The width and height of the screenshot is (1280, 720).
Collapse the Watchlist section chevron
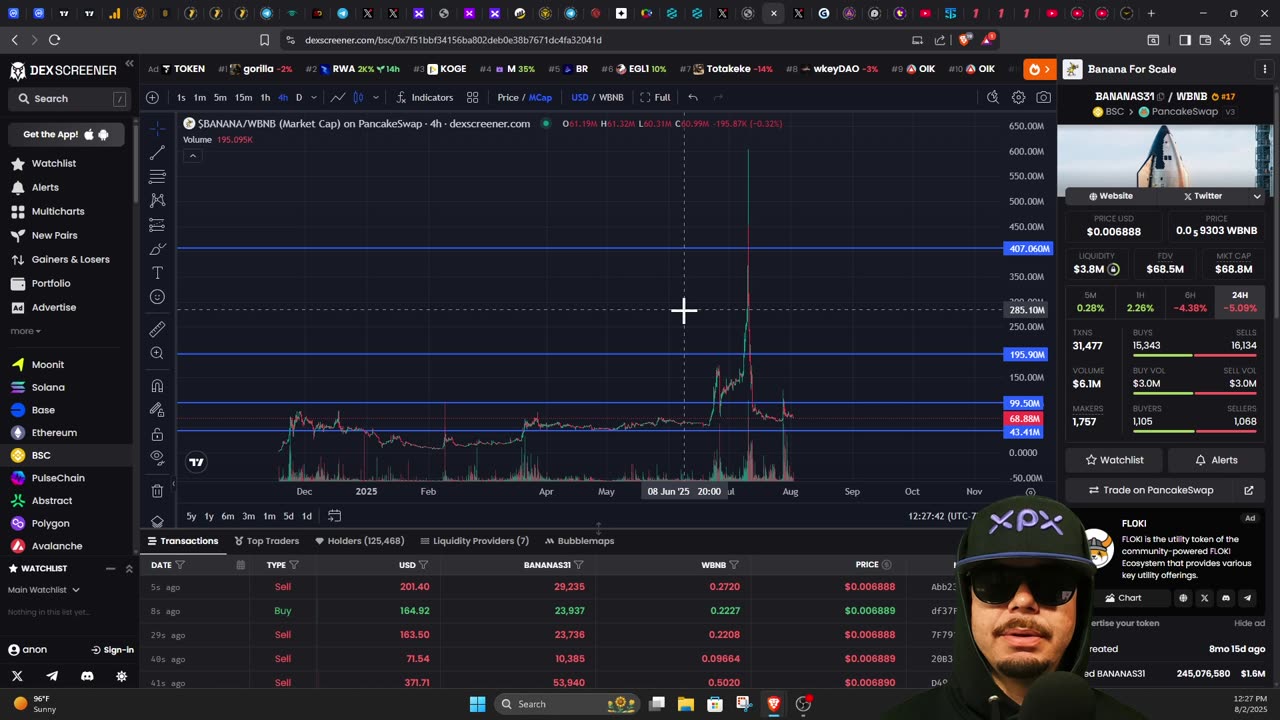pyautogui.click(x=129, y=568)
